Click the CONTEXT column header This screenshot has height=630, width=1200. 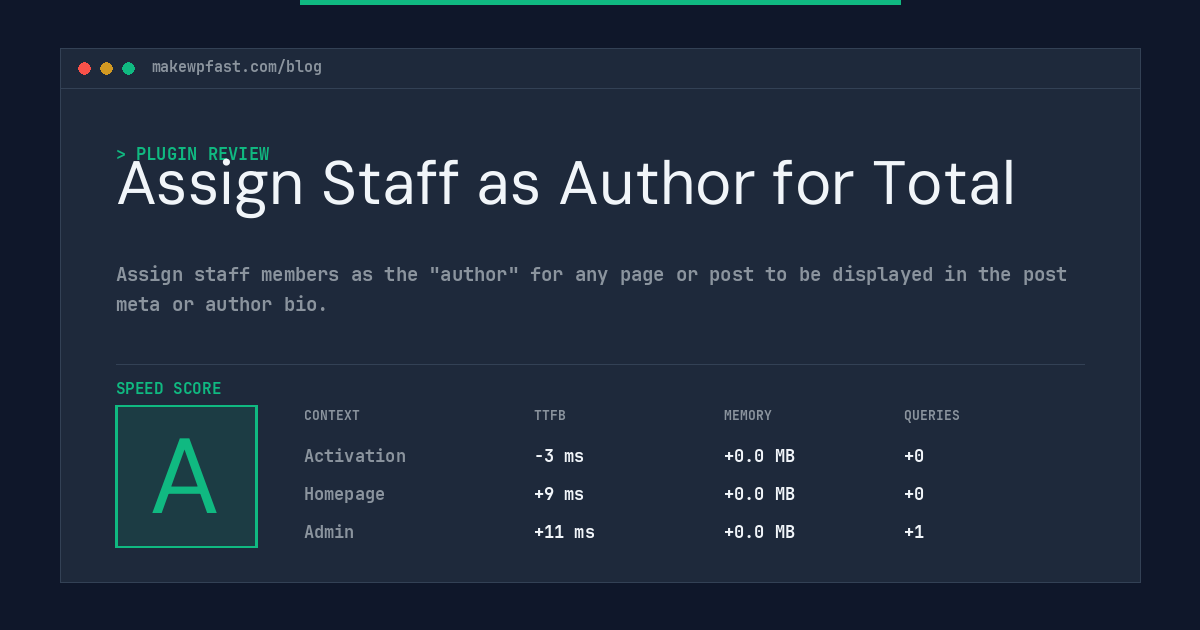point(332,415)
